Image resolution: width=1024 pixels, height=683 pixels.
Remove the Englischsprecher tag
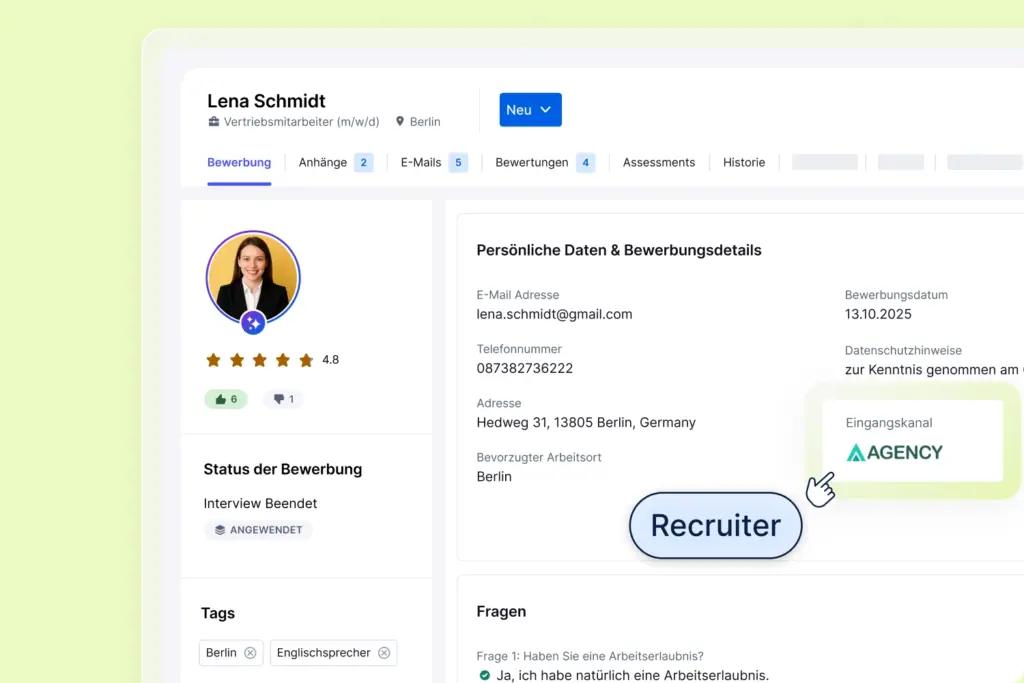383,652
